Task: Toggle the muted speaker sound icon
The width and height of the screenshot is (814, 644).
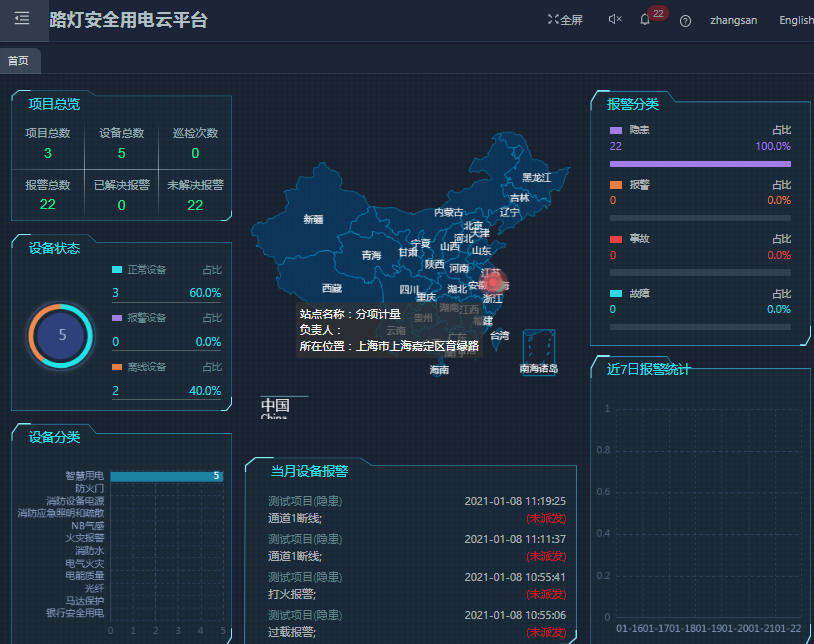Action: tap(615, 20)
